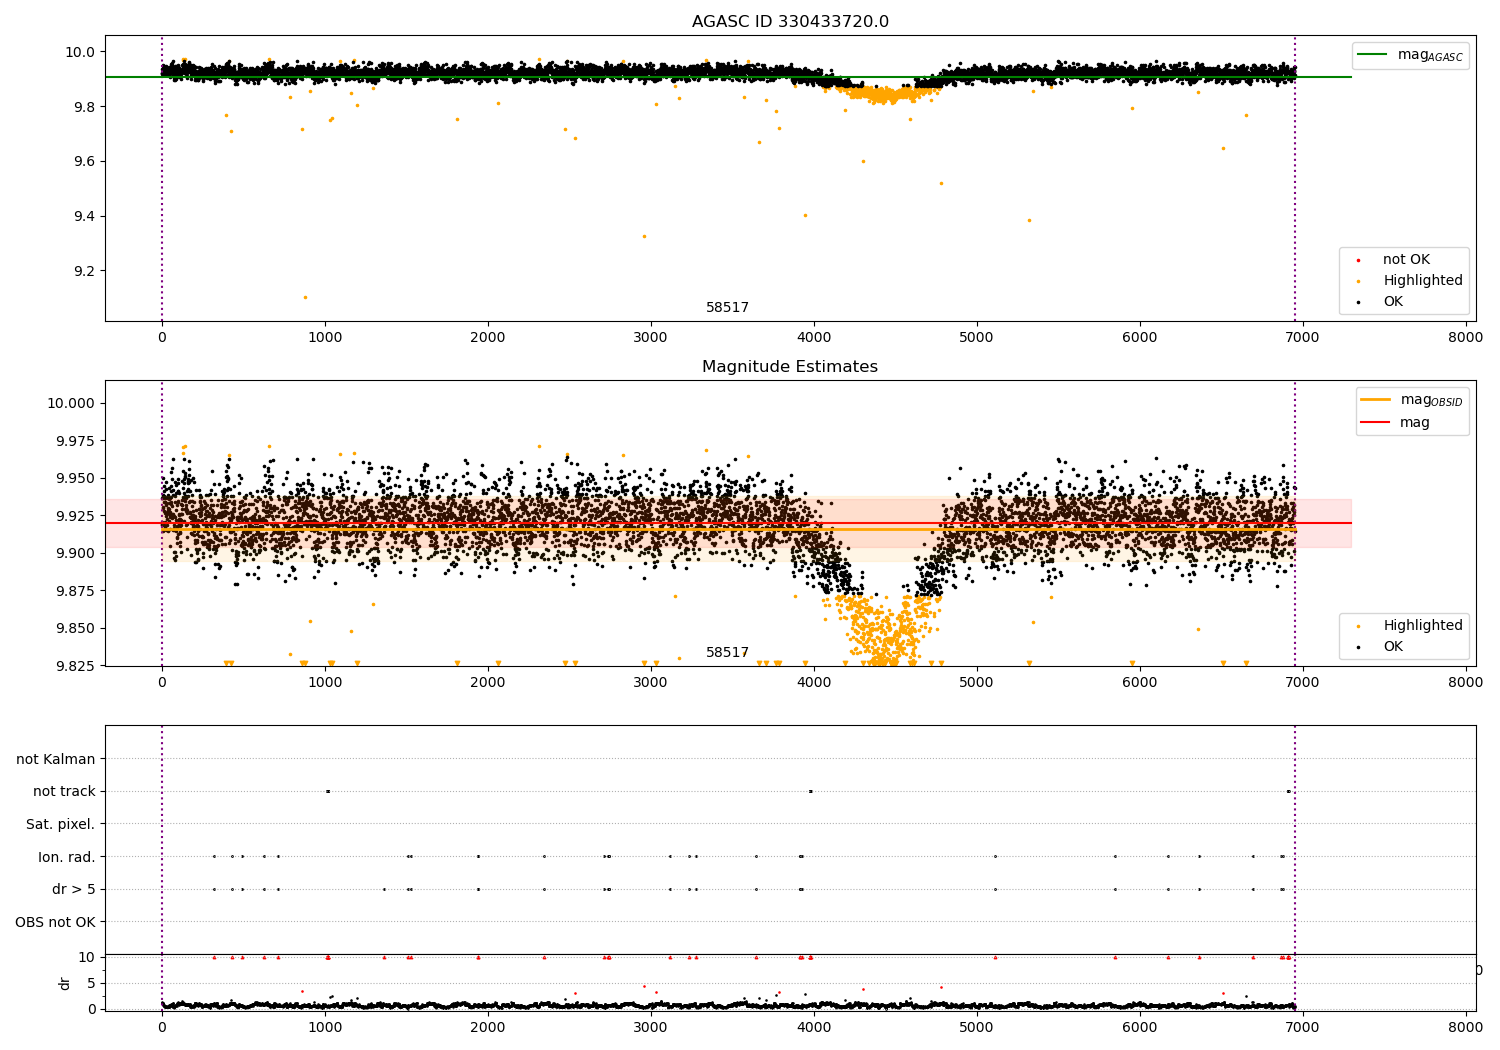Click the 'dr' y-axis label of bottom strip
1500x1050 pixels.
tap(65, 983)
